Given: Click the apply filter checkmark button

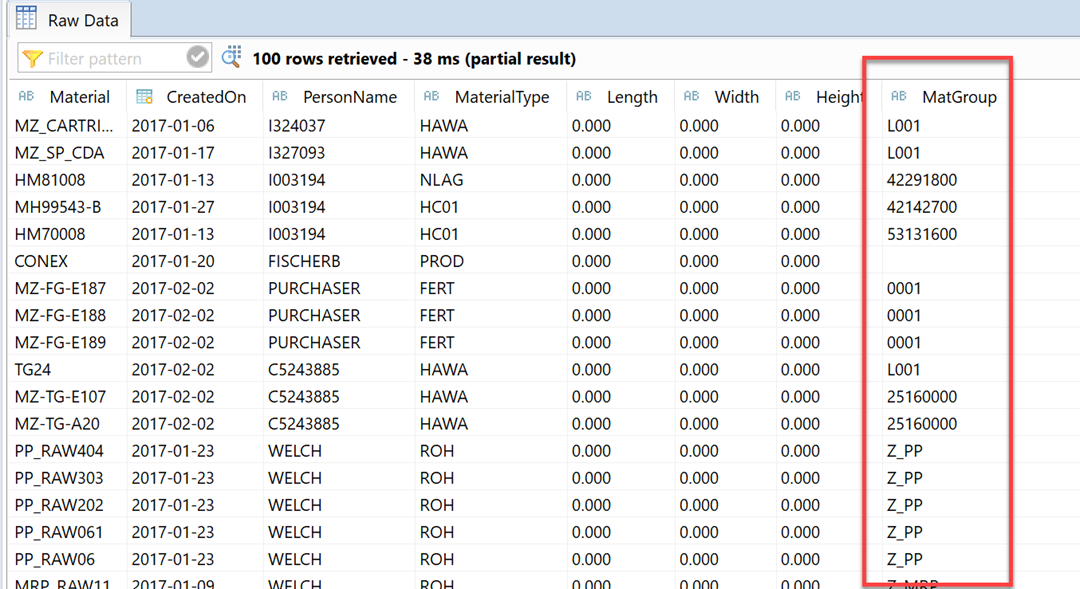Looking at the screenshot, I should [x=197, y=57].
